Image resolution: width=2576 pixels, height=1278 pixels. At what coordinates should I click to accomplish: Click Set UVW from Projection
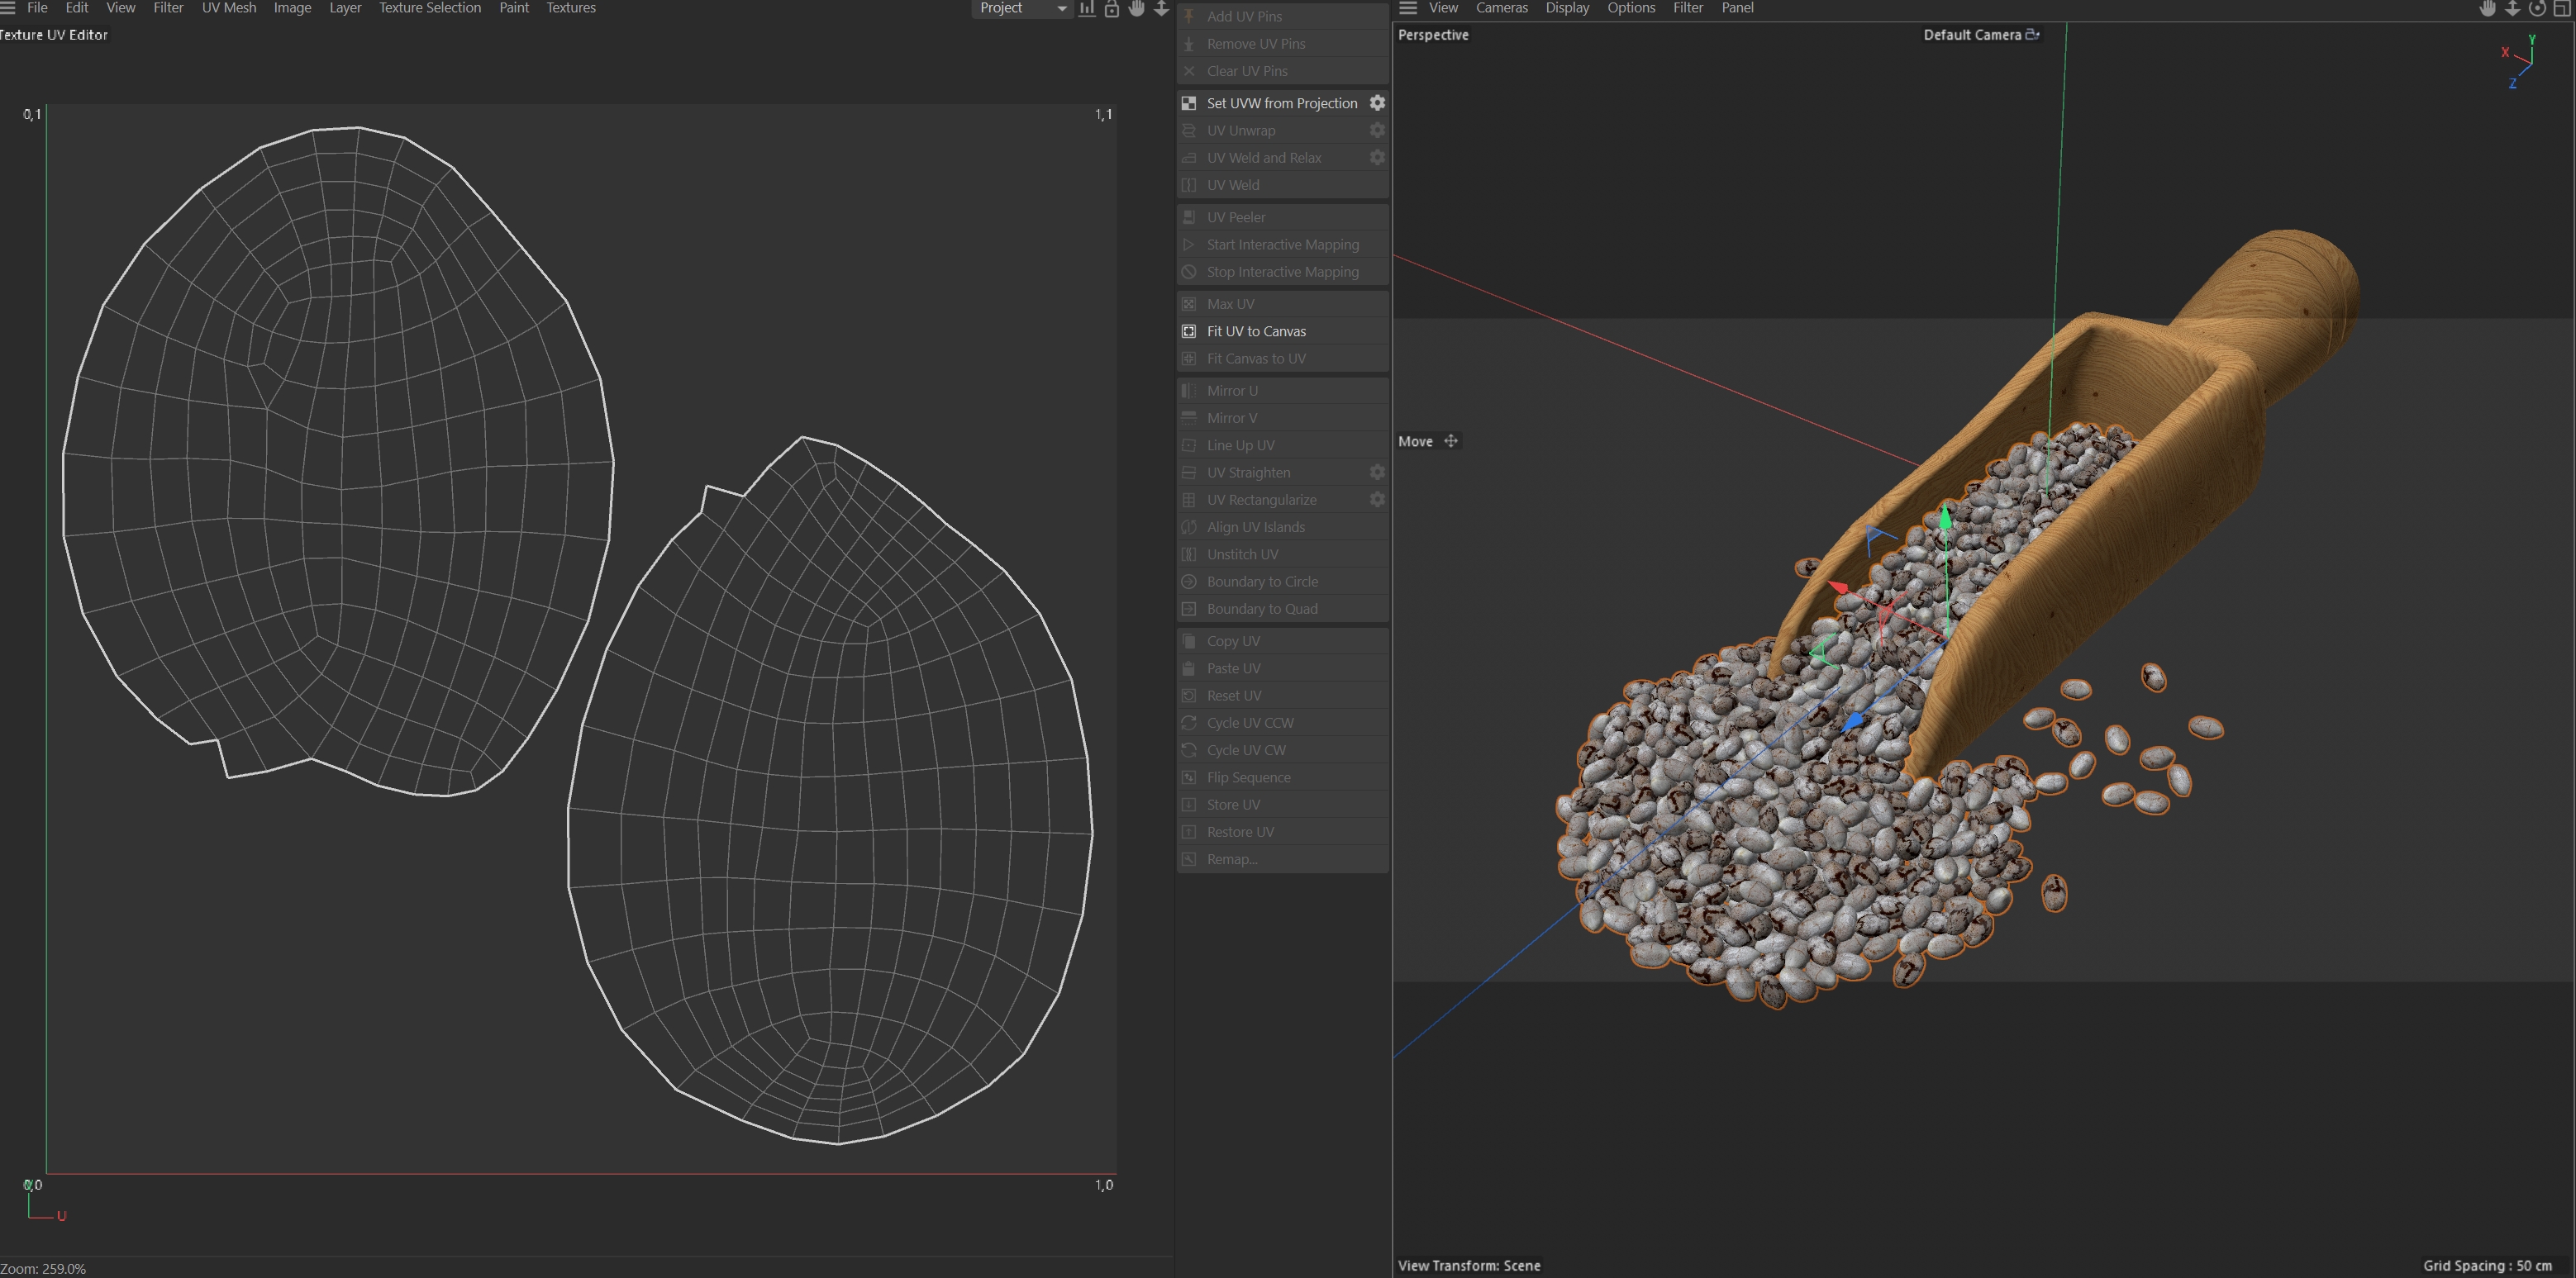pos(1281,103)
